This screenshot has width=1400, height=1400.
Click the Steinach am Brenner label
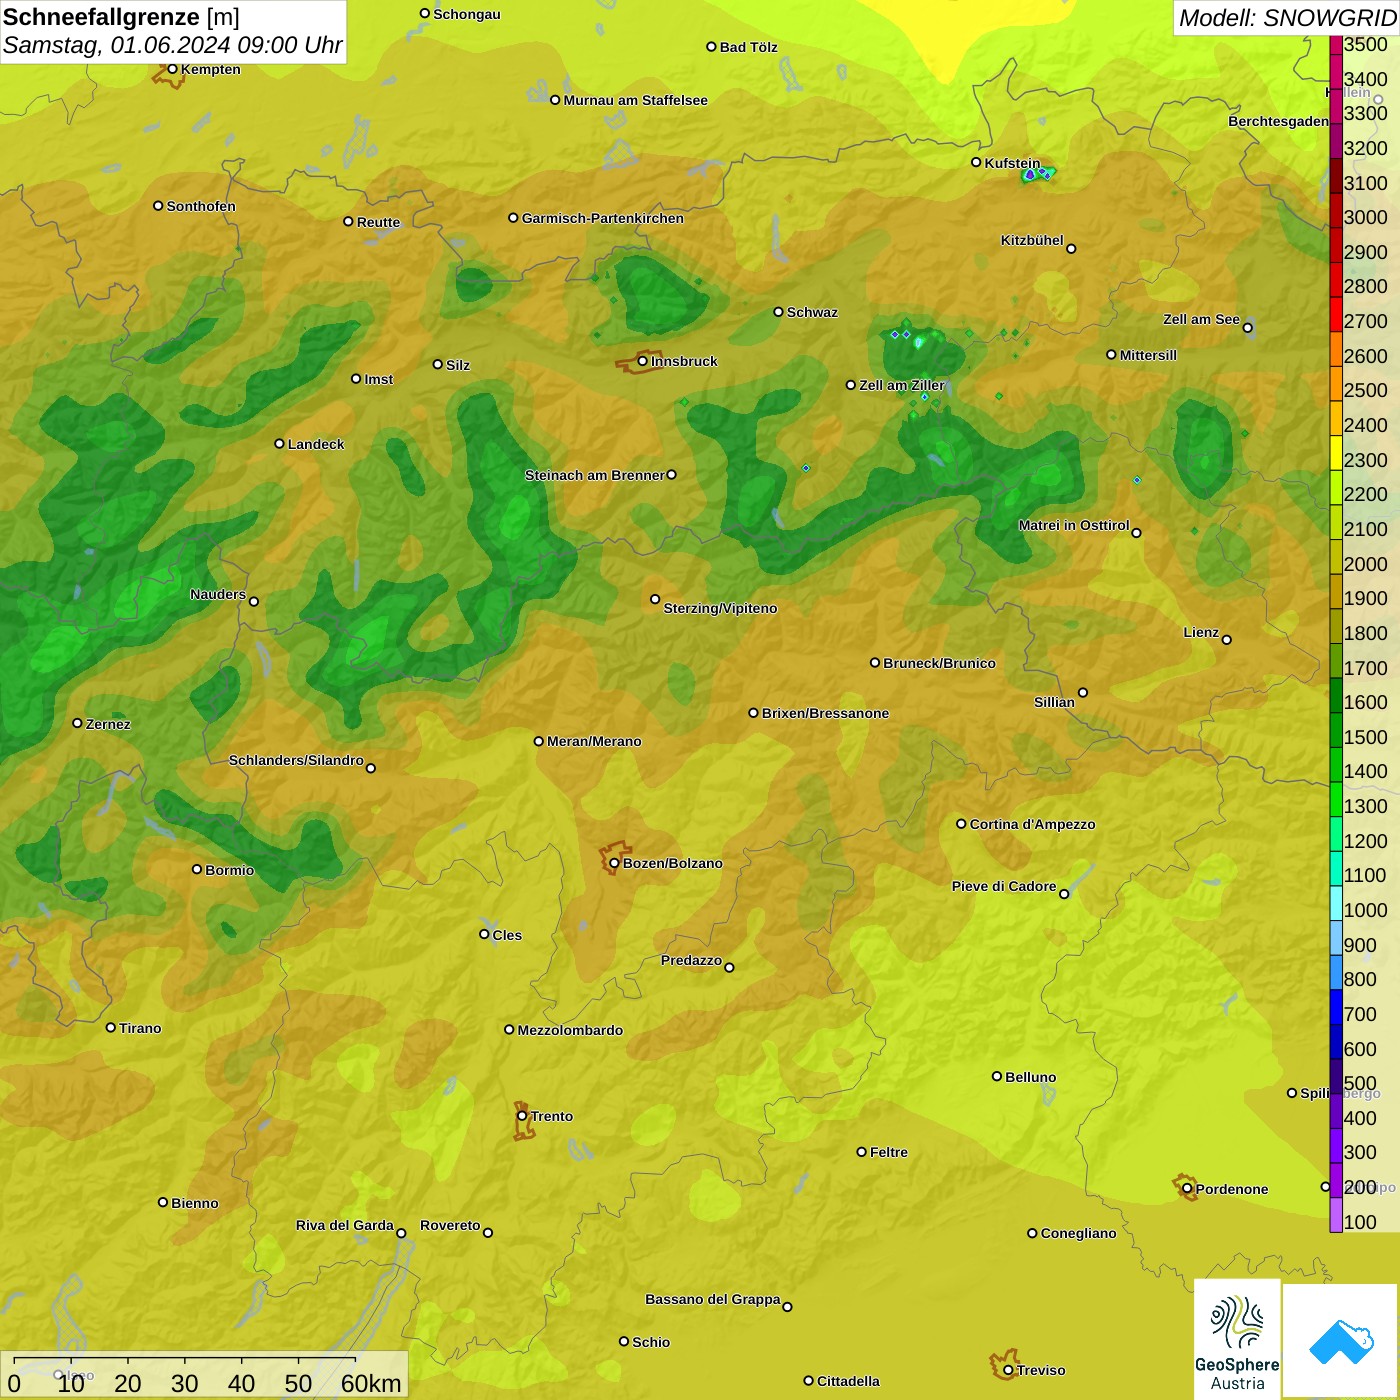[x=594, y=475]
